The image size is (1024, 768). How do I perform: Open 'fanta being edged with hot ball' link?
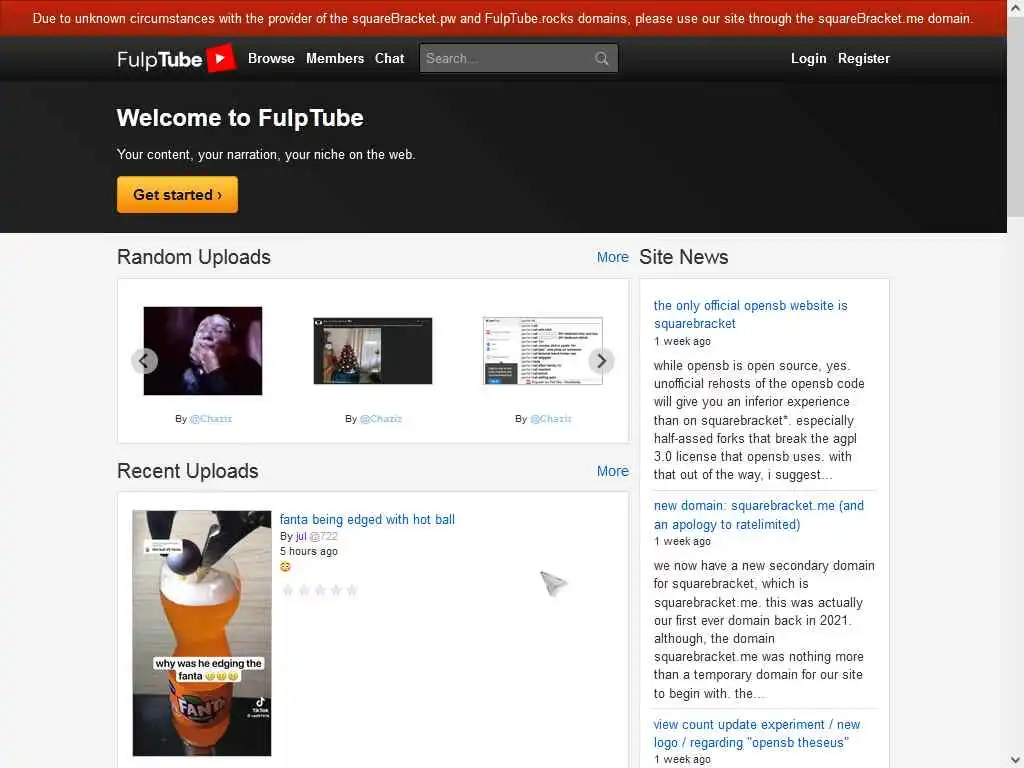click(x=367, y=519)
